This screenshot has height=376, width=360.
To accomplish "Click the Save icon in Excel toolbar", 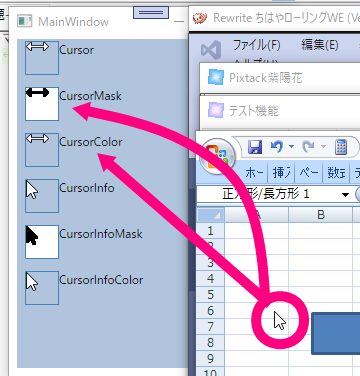I will tap(255, 147).
